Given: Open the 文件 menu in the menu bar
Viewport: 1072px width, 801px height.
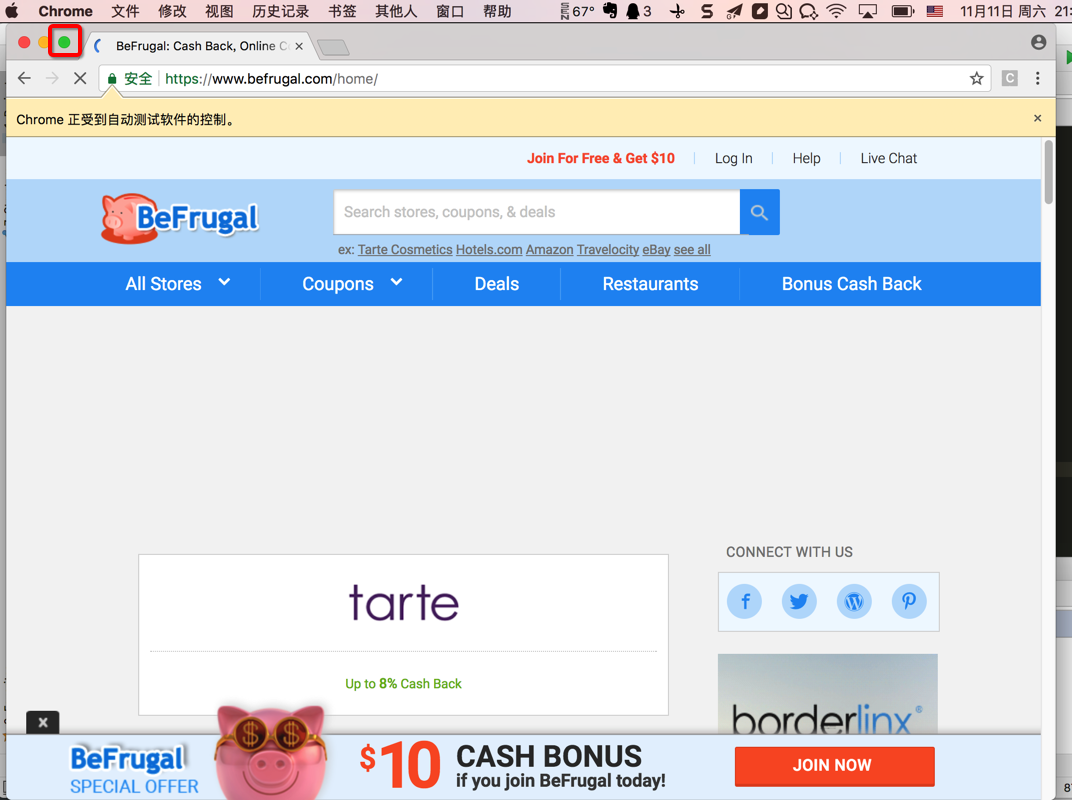Looking at the screenshot, I should [x=125, y=11].
